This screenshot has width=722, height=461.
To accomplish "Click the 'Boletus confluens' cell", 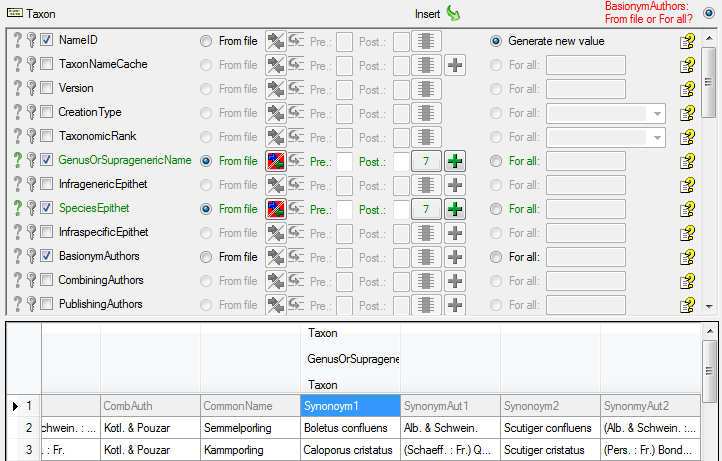I will pos(350,428).
